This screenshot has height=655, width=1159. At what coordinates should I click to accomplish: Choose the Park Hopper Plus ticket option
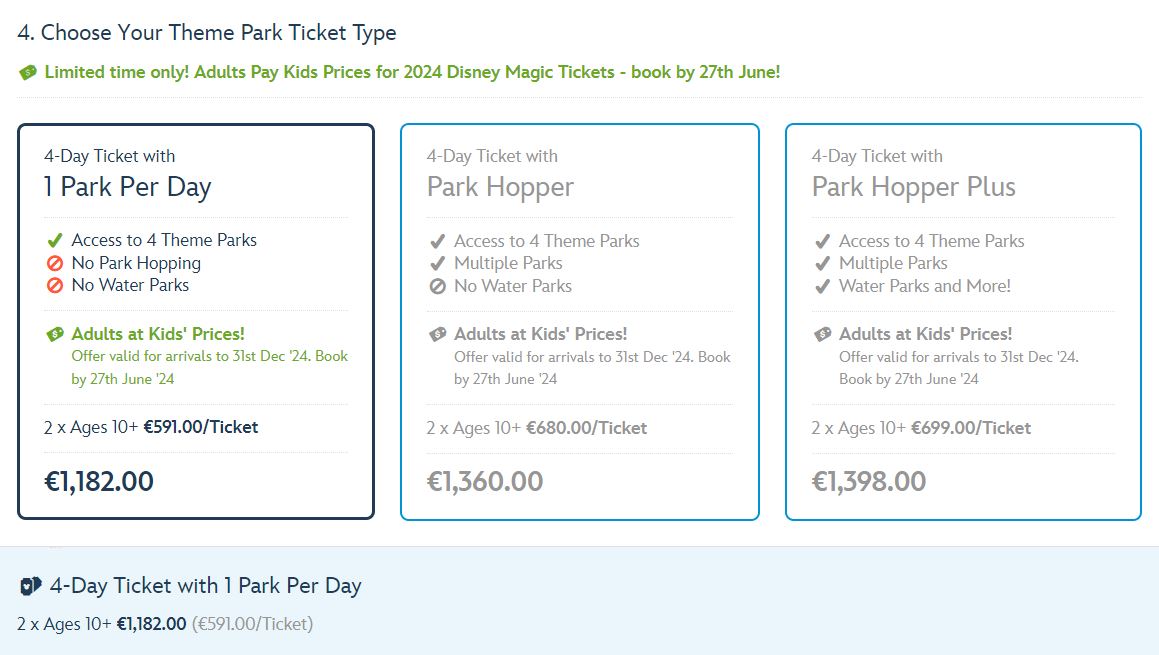coord(963,322)
